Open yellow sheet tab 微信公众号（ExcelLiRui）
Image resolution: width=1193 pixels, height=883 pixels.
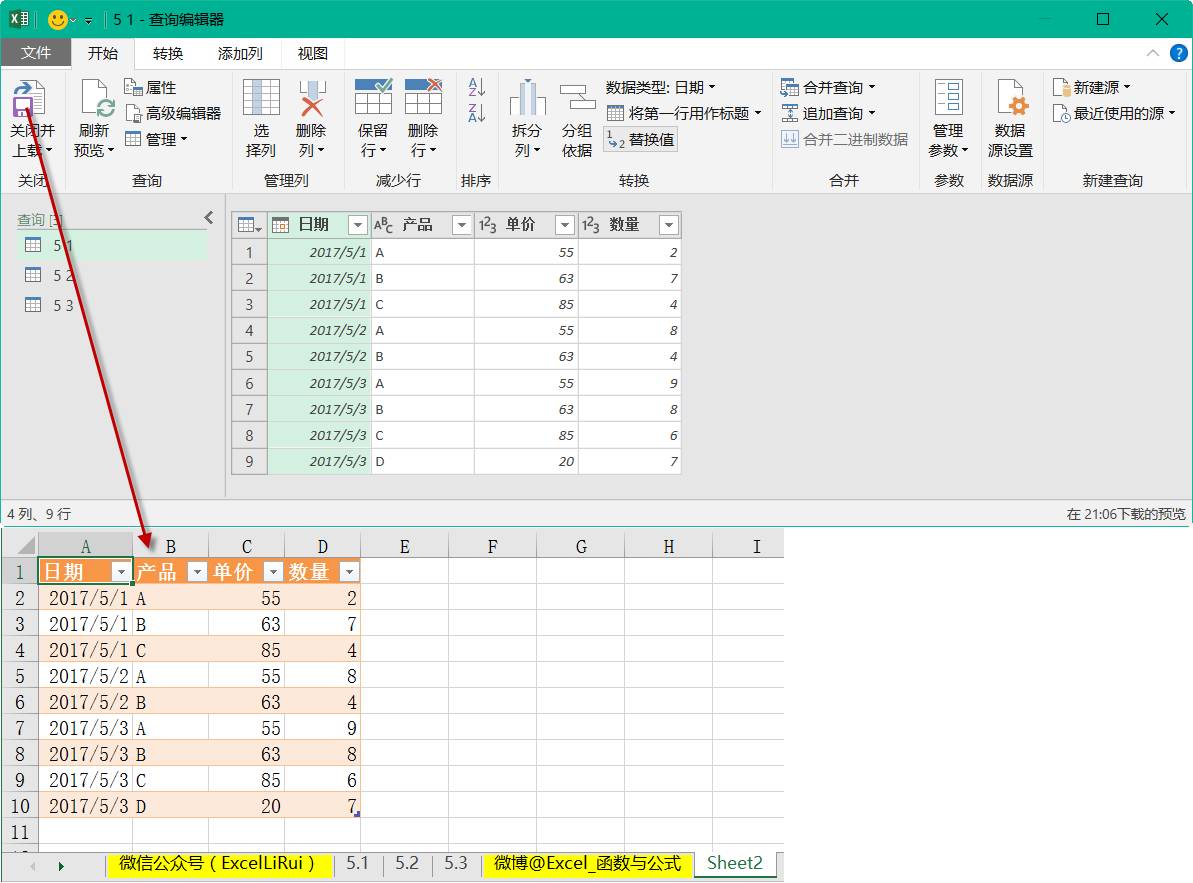point(218,864)
